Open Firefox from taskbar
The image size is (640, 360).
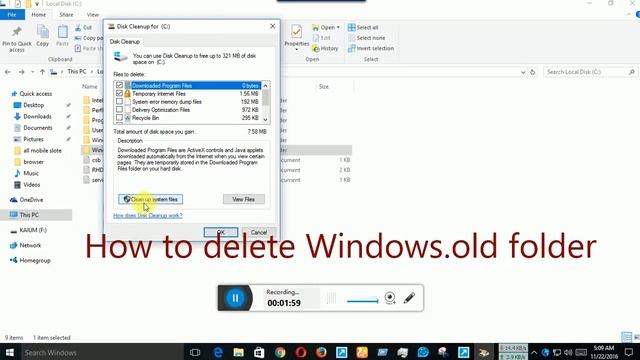click(321, 352)
